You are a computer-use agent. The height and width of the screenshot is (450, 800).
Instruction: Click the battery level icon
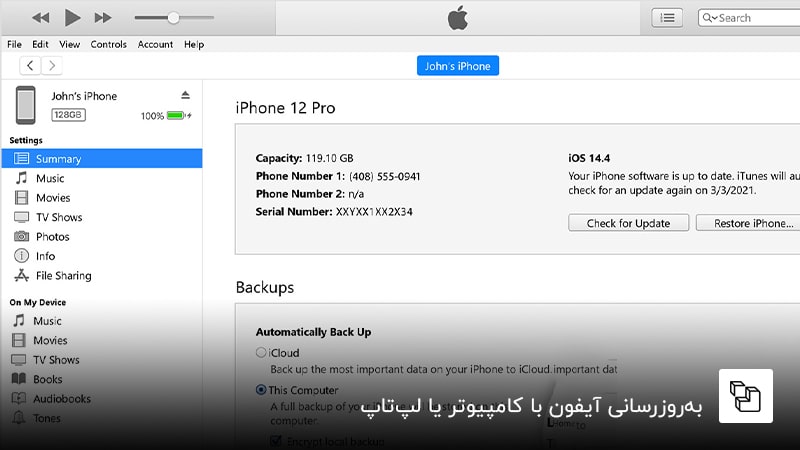point(178,115)
